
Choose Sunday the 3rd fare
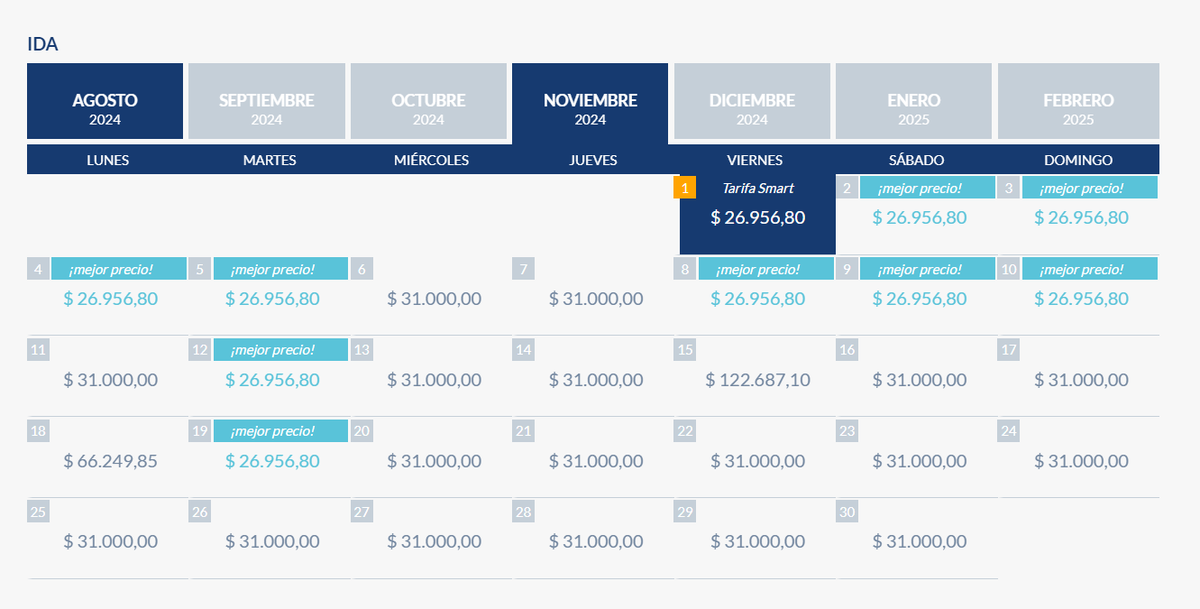click(1081, 217)
